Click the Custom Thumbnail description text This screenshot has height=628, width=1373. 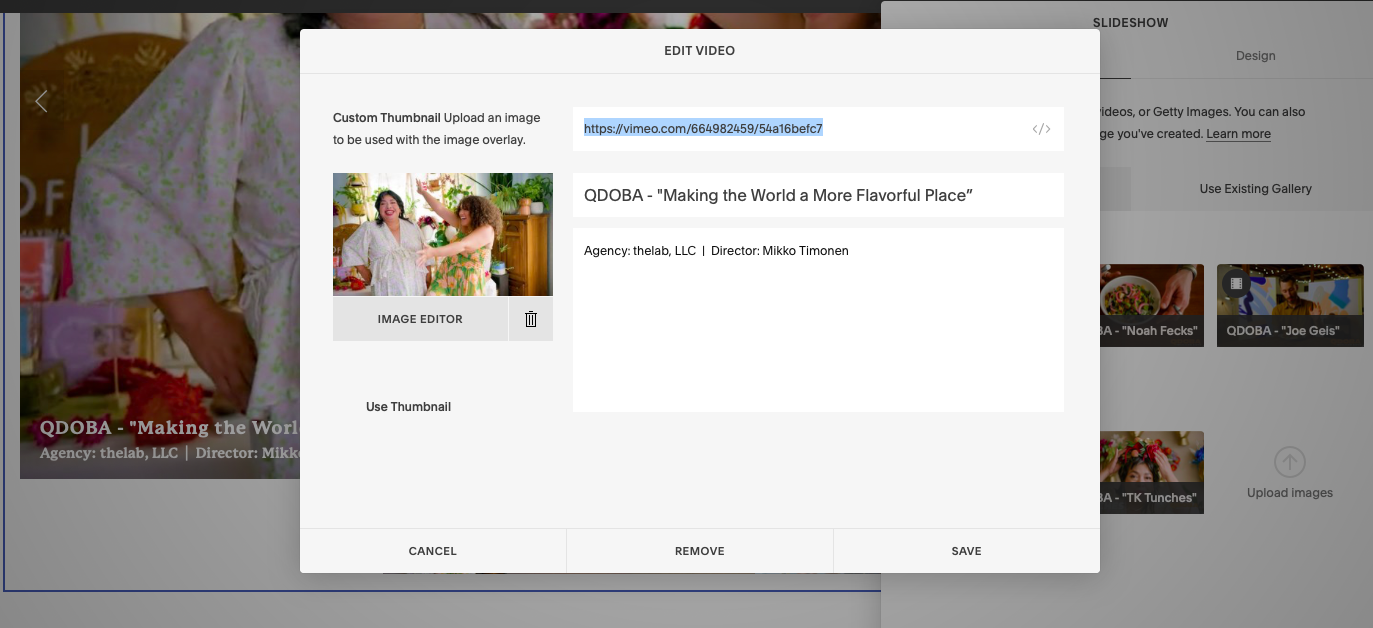pyautogui.click(x=436, y=129)
